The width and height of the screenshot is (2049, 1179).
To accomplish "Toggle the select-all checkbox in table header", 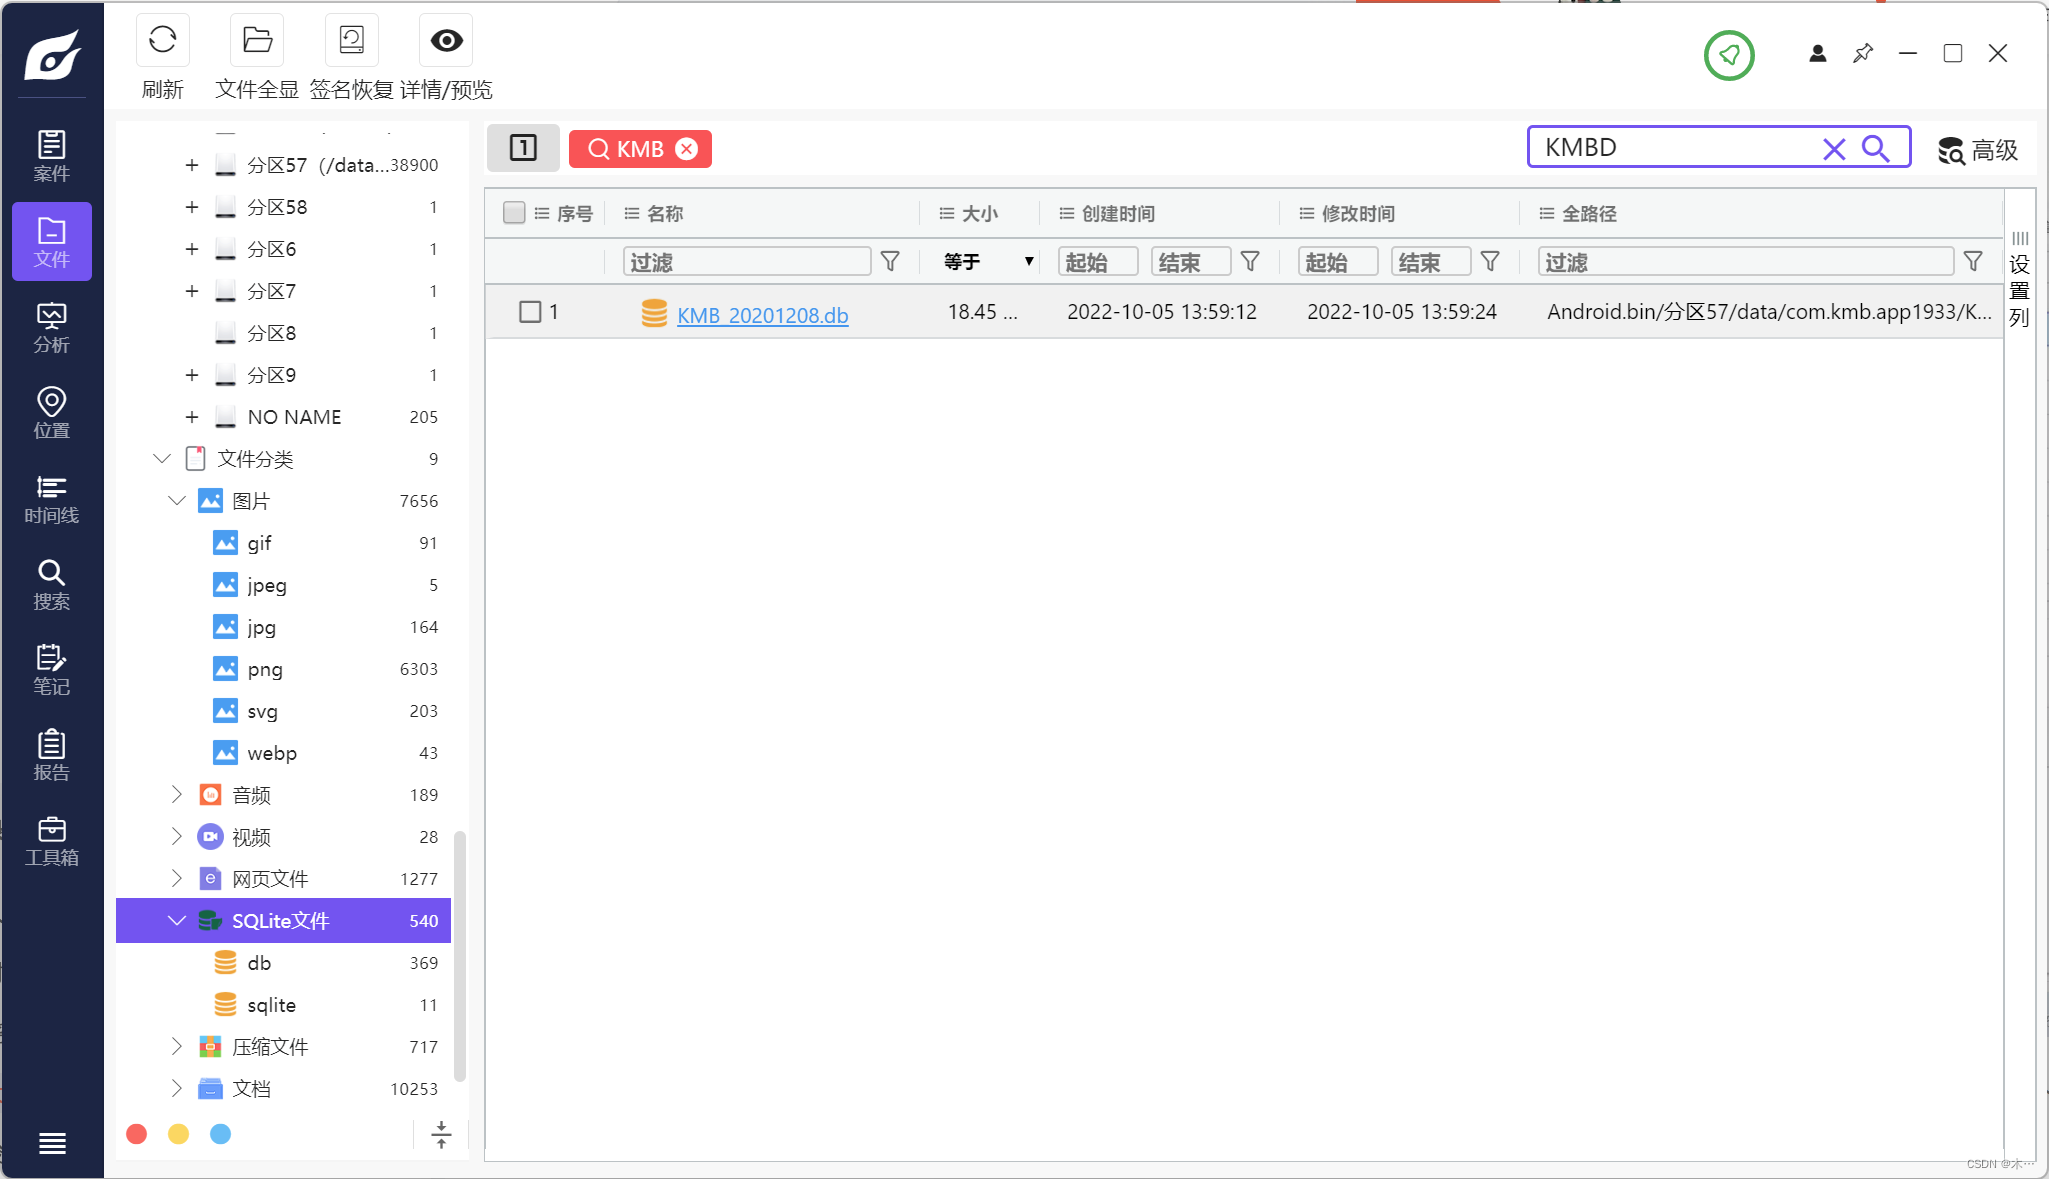I will [514, 213].
